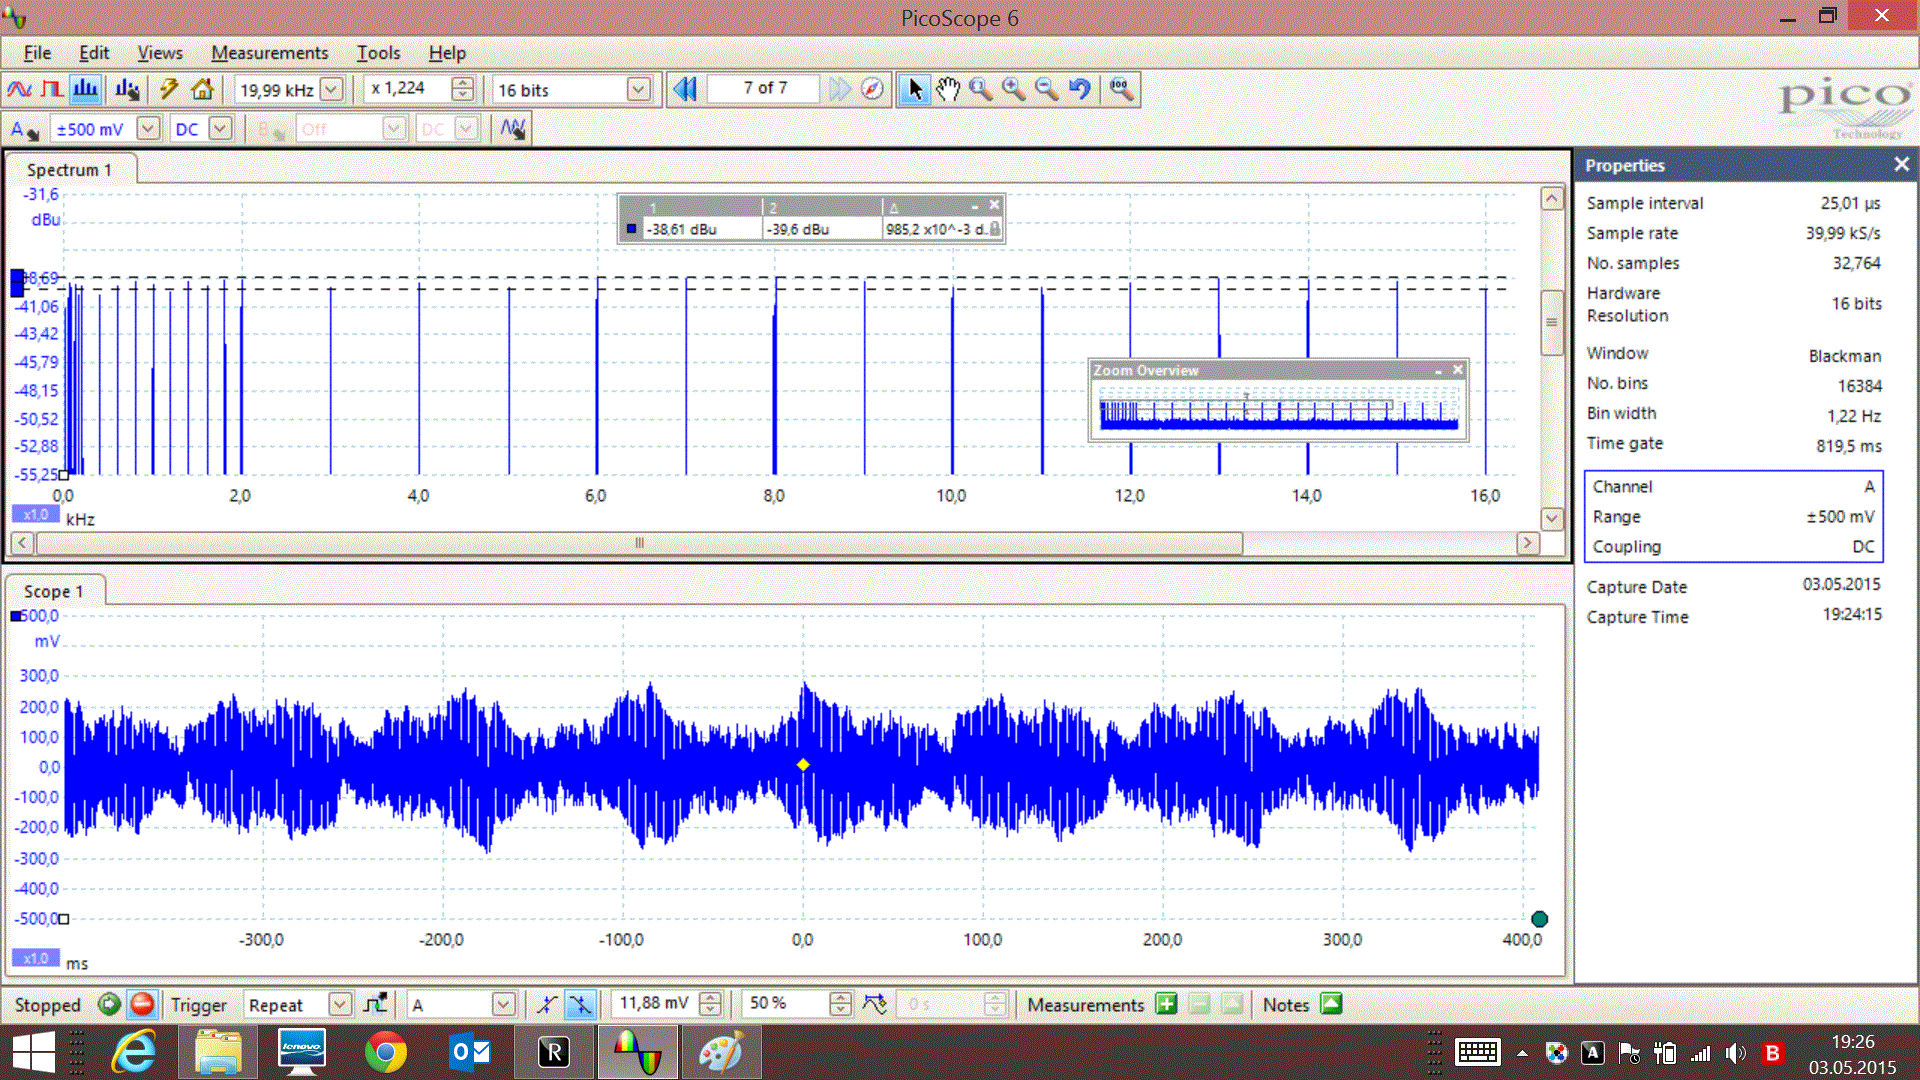
Task: Open buffer navigator compass icon
Action: tap(872, 89)
